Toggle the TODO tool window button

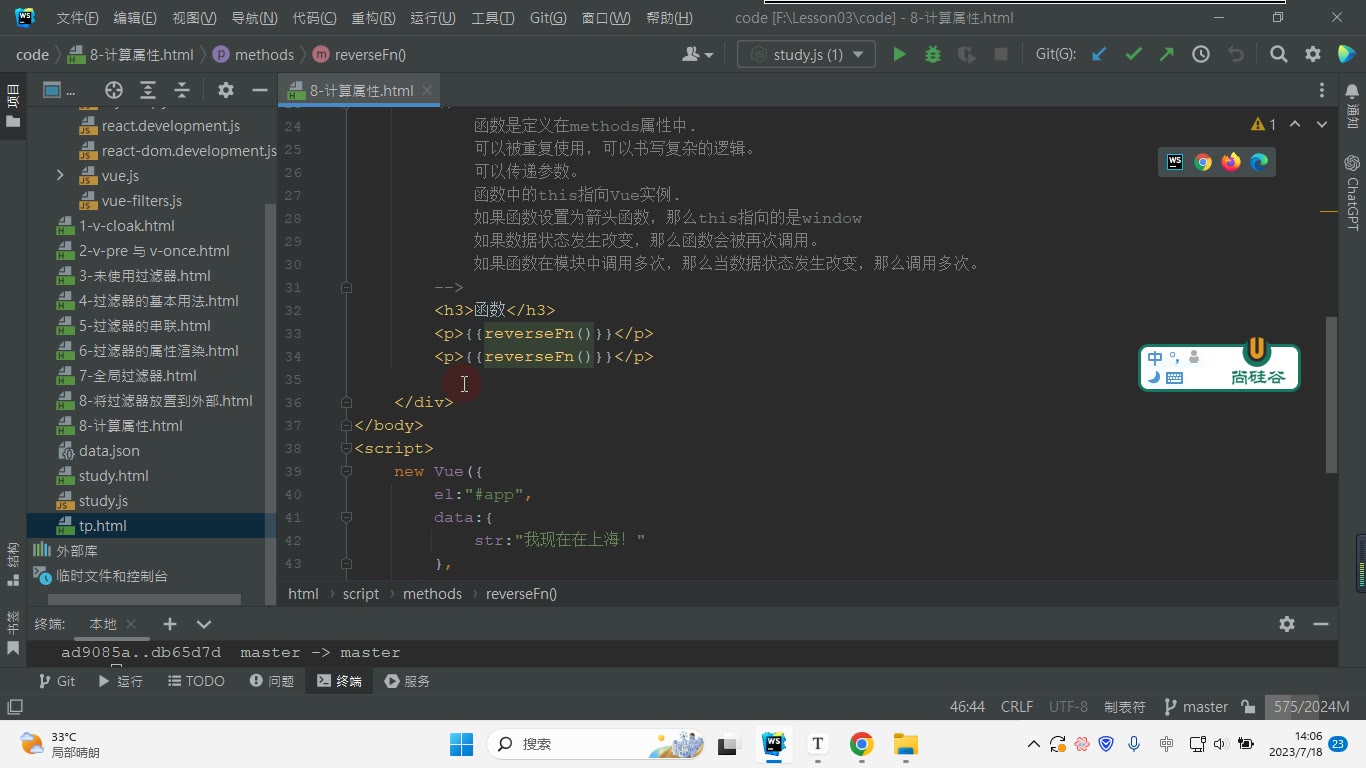click(195, 681)
